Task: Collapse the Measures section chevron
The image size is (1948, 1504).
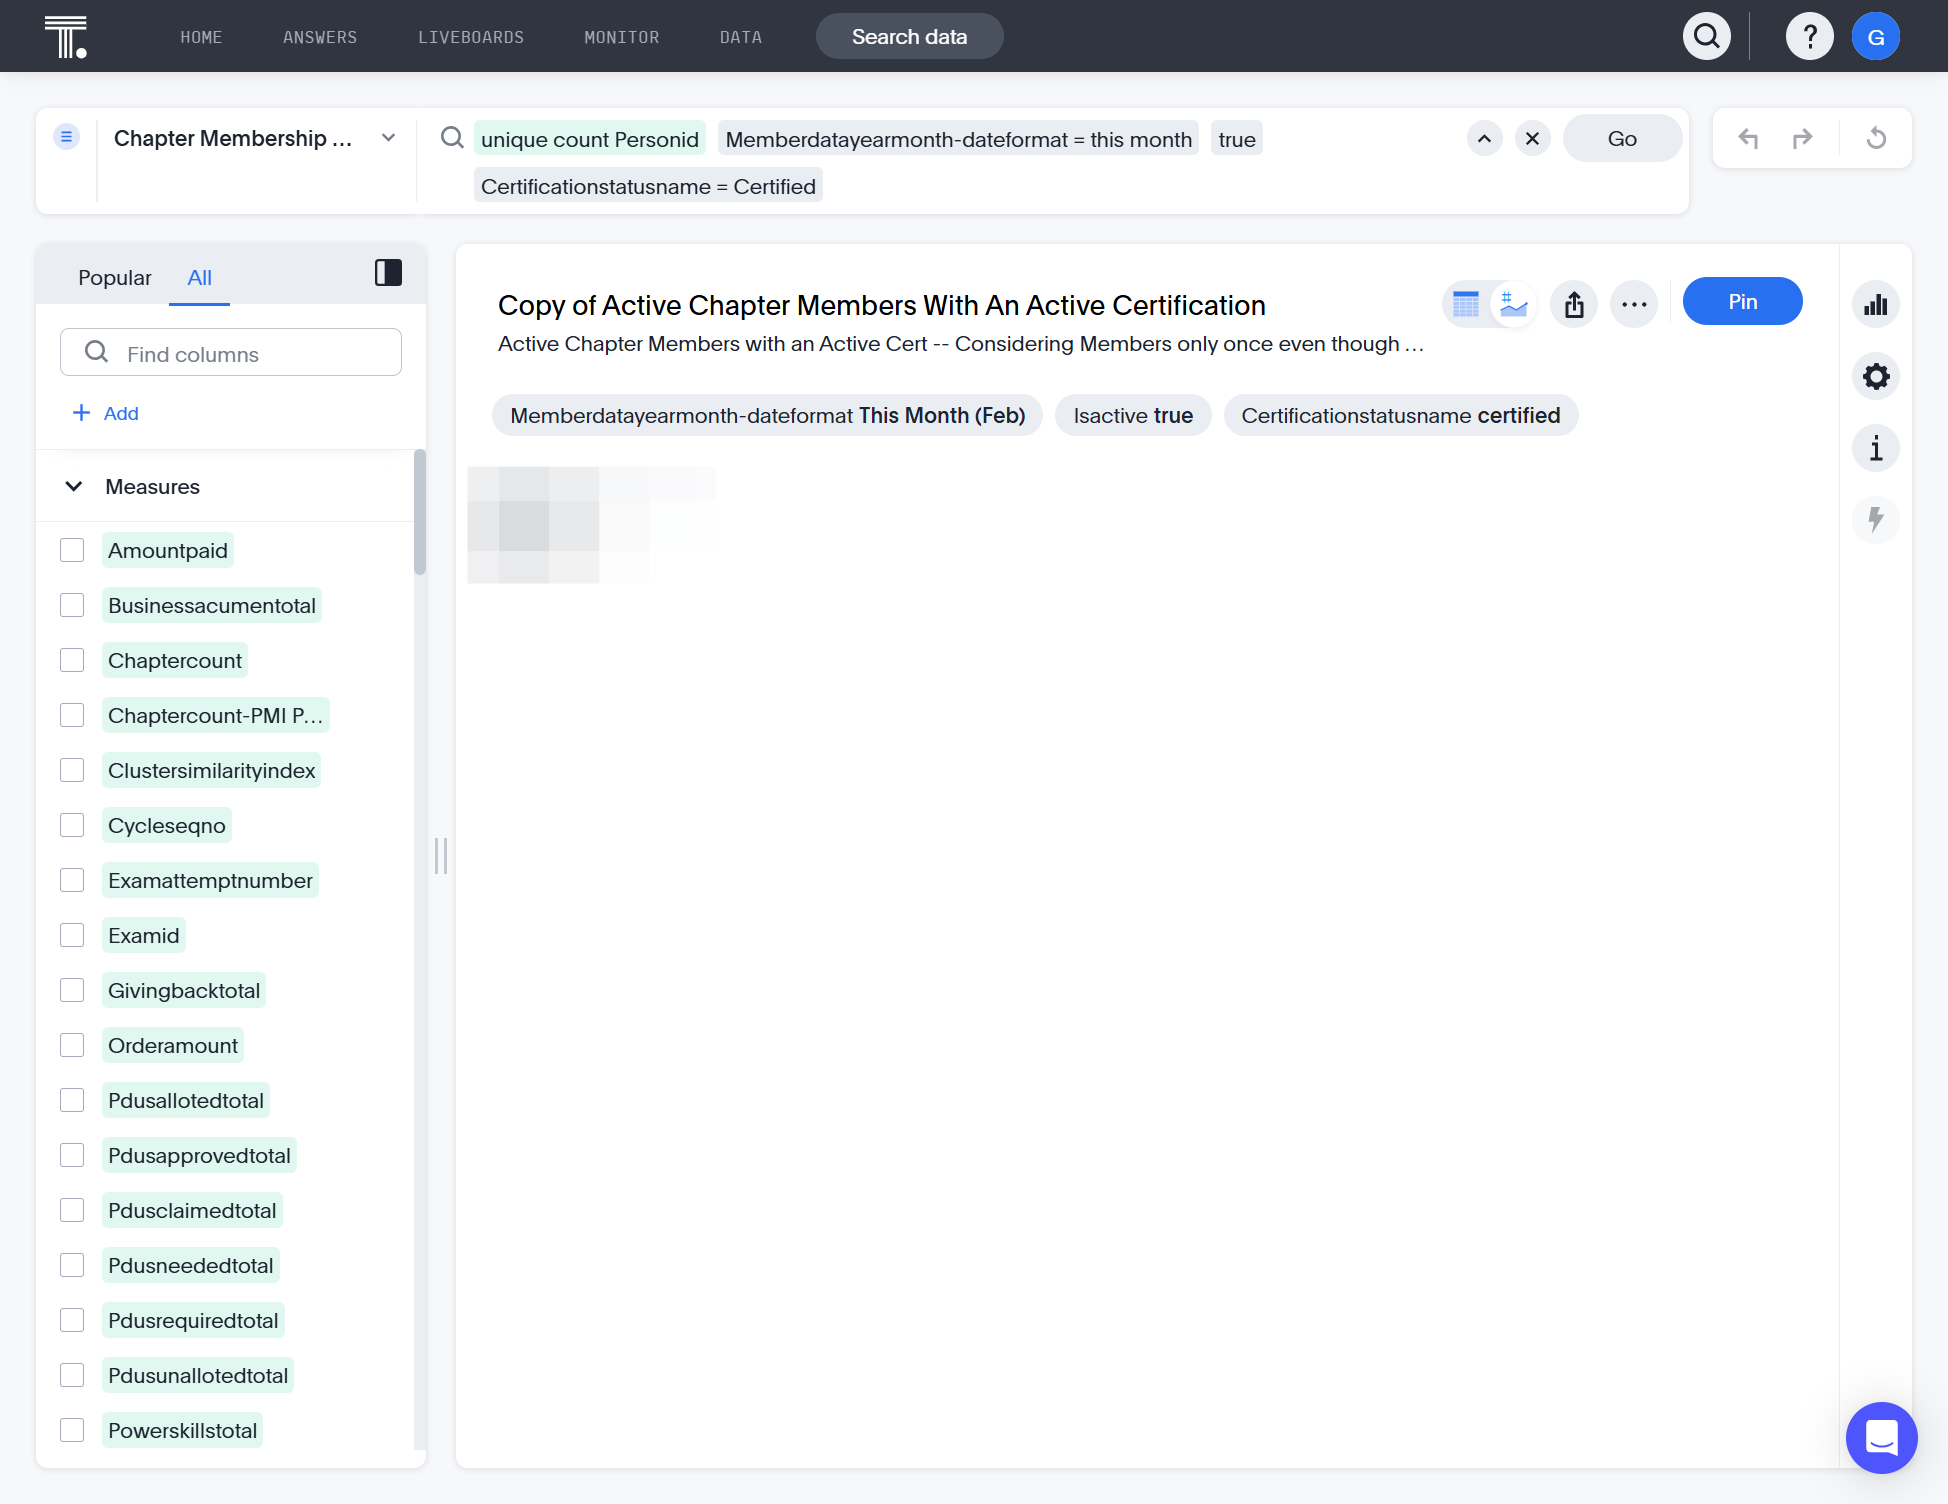Action: click(x=74, y=486)
